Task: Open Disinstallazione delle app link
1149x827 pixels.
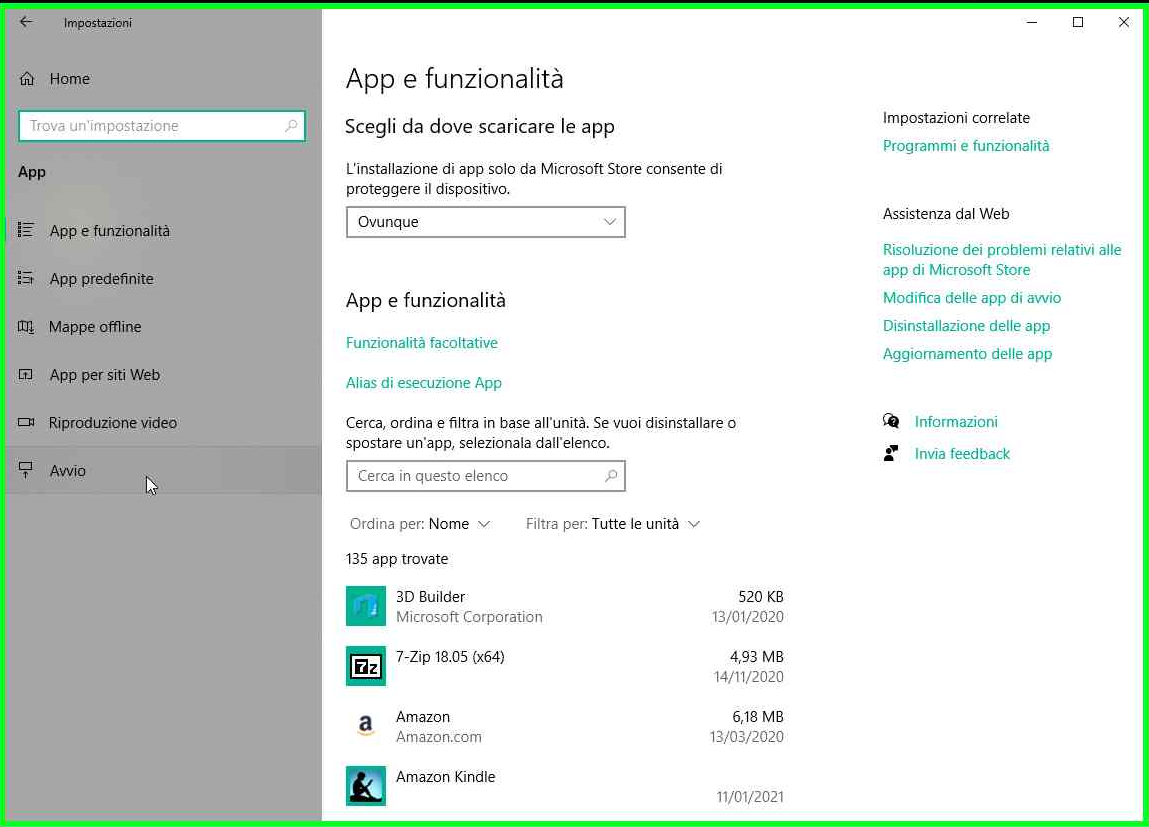Action: point(966,325)
